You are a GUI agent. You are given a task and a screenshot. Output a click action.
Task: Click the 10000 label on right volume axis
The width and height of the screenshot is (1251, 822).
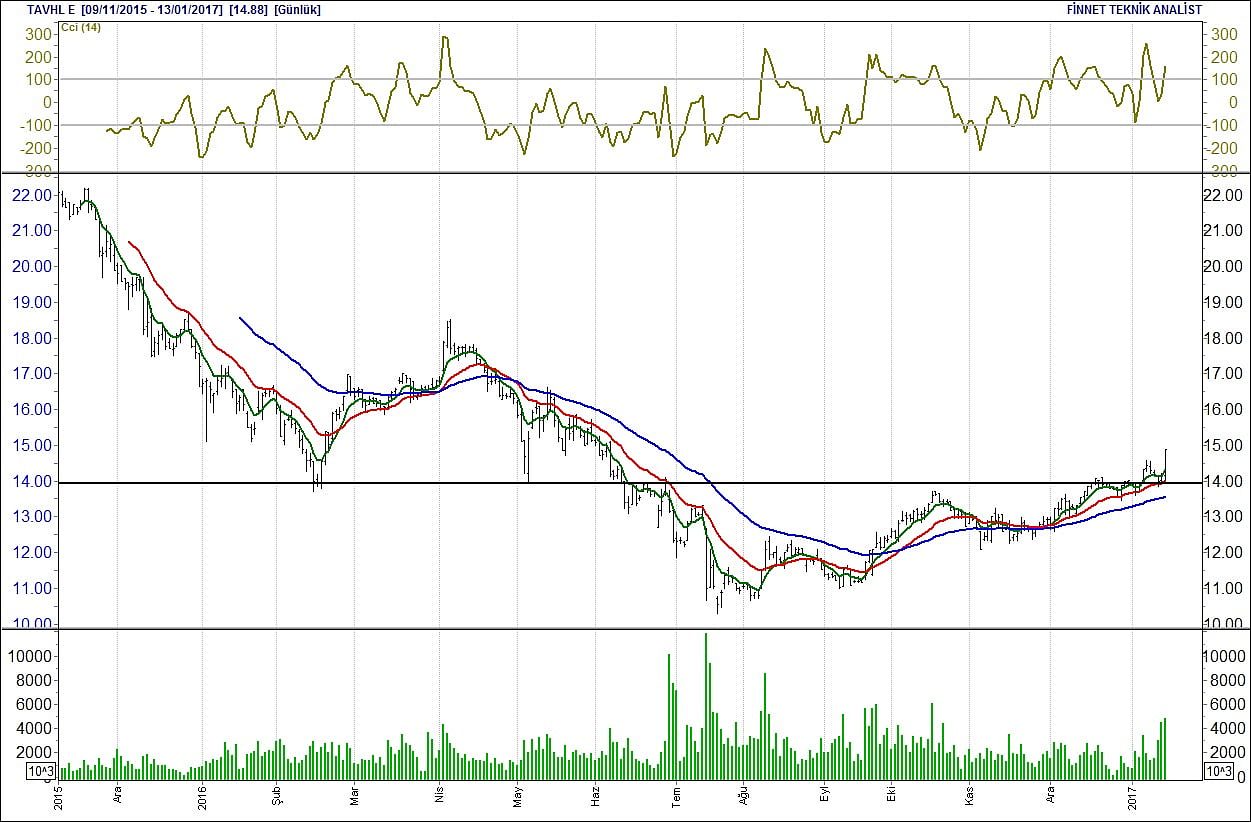click(1223, 656)
